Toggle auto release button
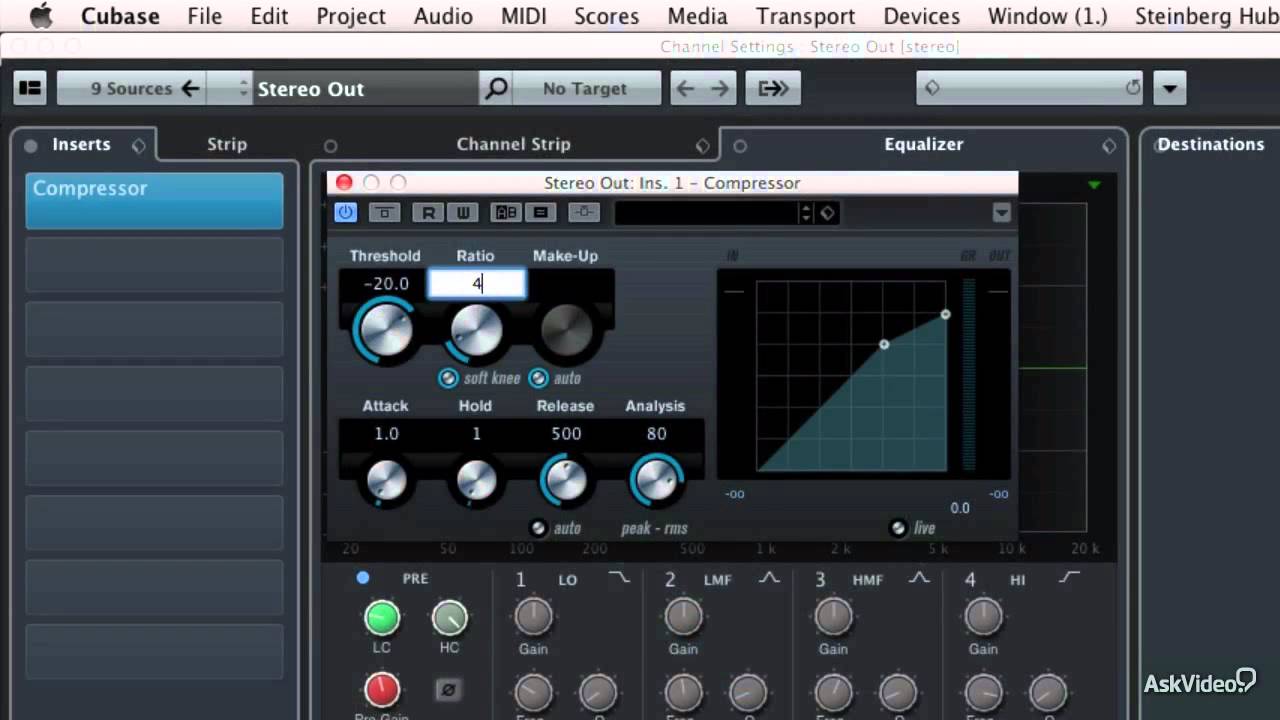Screen dimensions: 1280x720 (538, 528)
